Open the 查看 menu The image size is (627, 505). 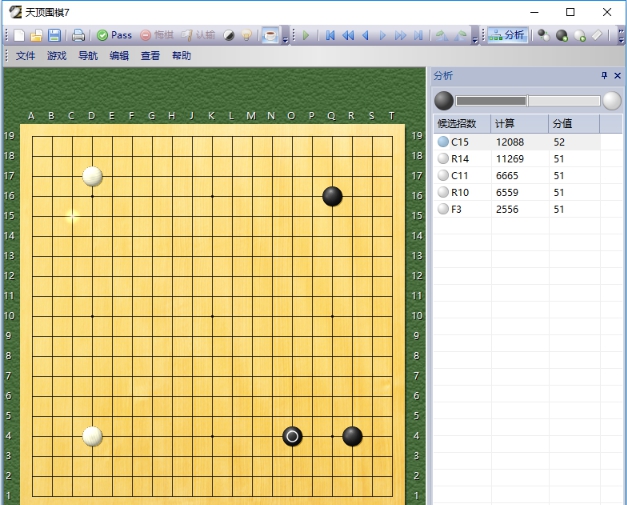pos(150,56)
